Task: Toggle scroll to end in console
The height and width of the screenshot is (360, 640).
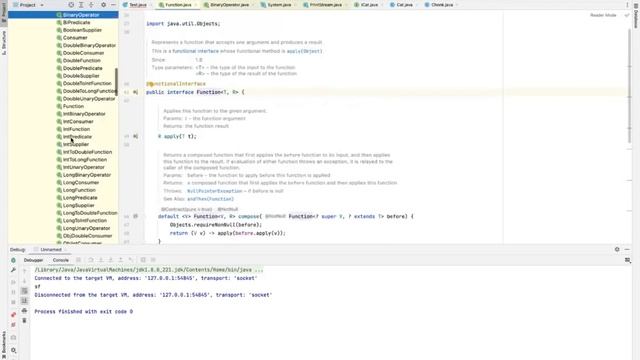Action: coord(24,301)
